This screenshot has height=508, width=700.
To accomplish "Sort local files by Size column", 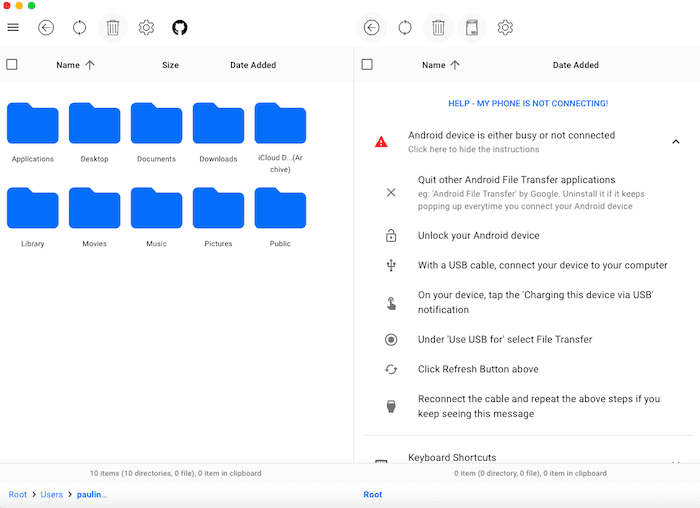I will pos(171,65).
